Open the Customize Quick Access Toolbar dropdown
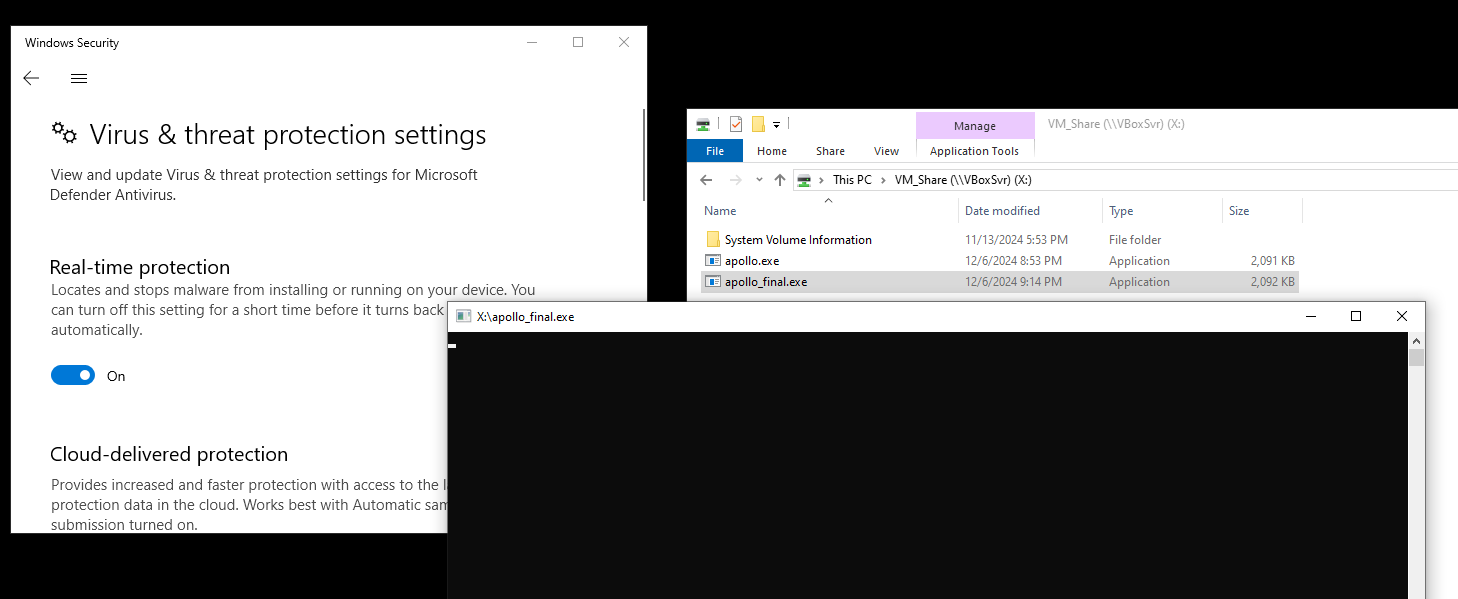 [776, 124]
